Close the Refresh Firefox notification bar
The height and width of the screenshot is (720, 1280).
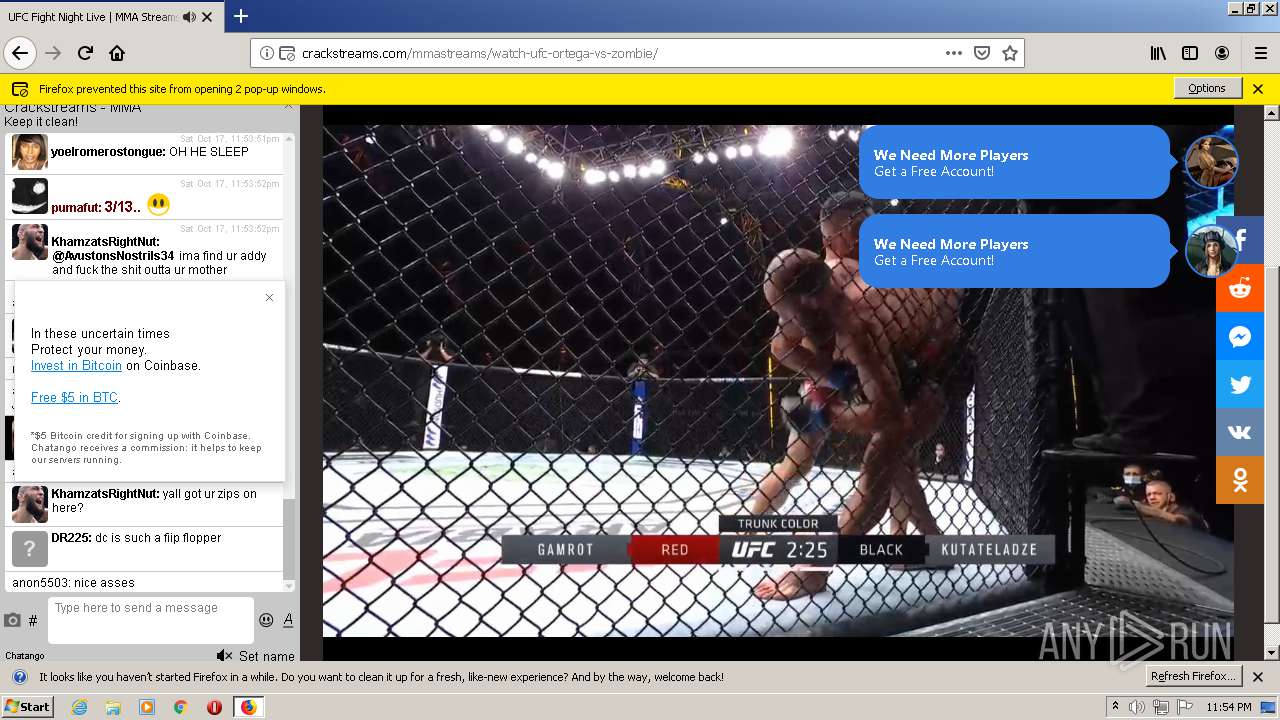tap(1258, 676)
